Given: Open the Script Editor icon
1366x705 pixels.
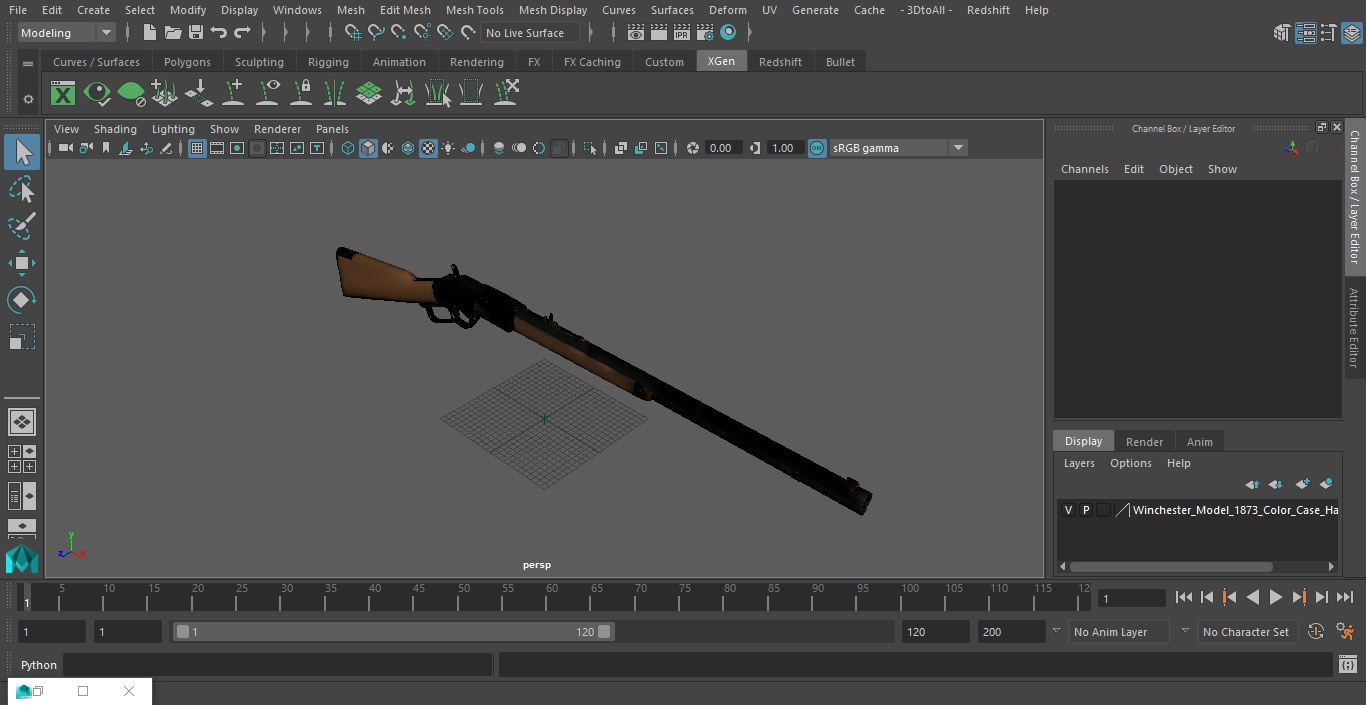Looking at the screenshot, I should click(1347, 665).
